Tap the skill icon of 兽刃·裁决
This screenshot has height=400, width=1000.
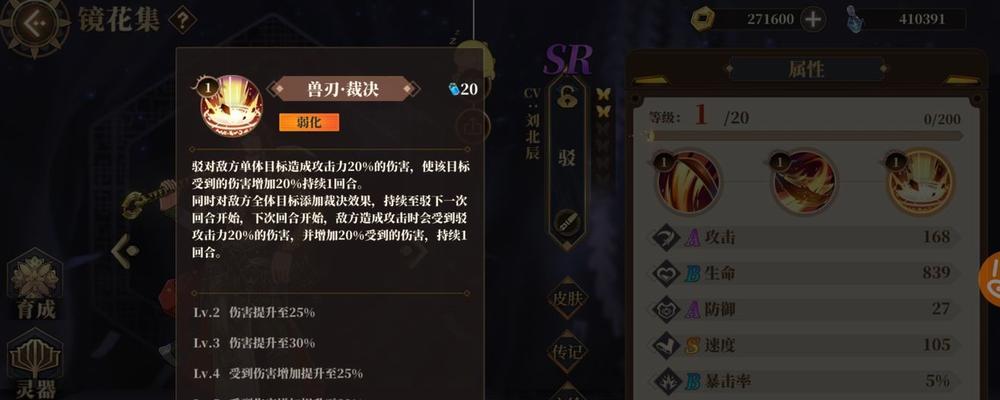coord(232,106)
